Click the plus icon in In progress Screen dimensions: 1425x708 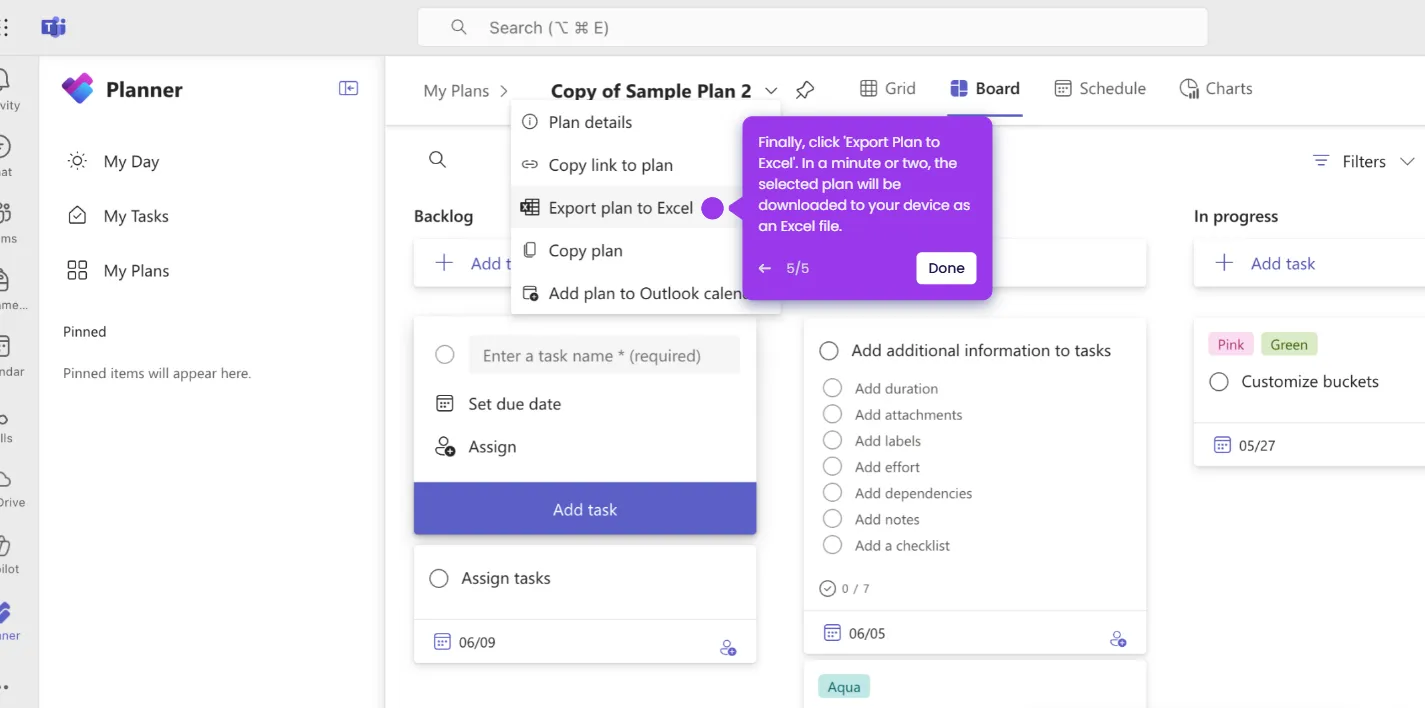(1223, 263)
